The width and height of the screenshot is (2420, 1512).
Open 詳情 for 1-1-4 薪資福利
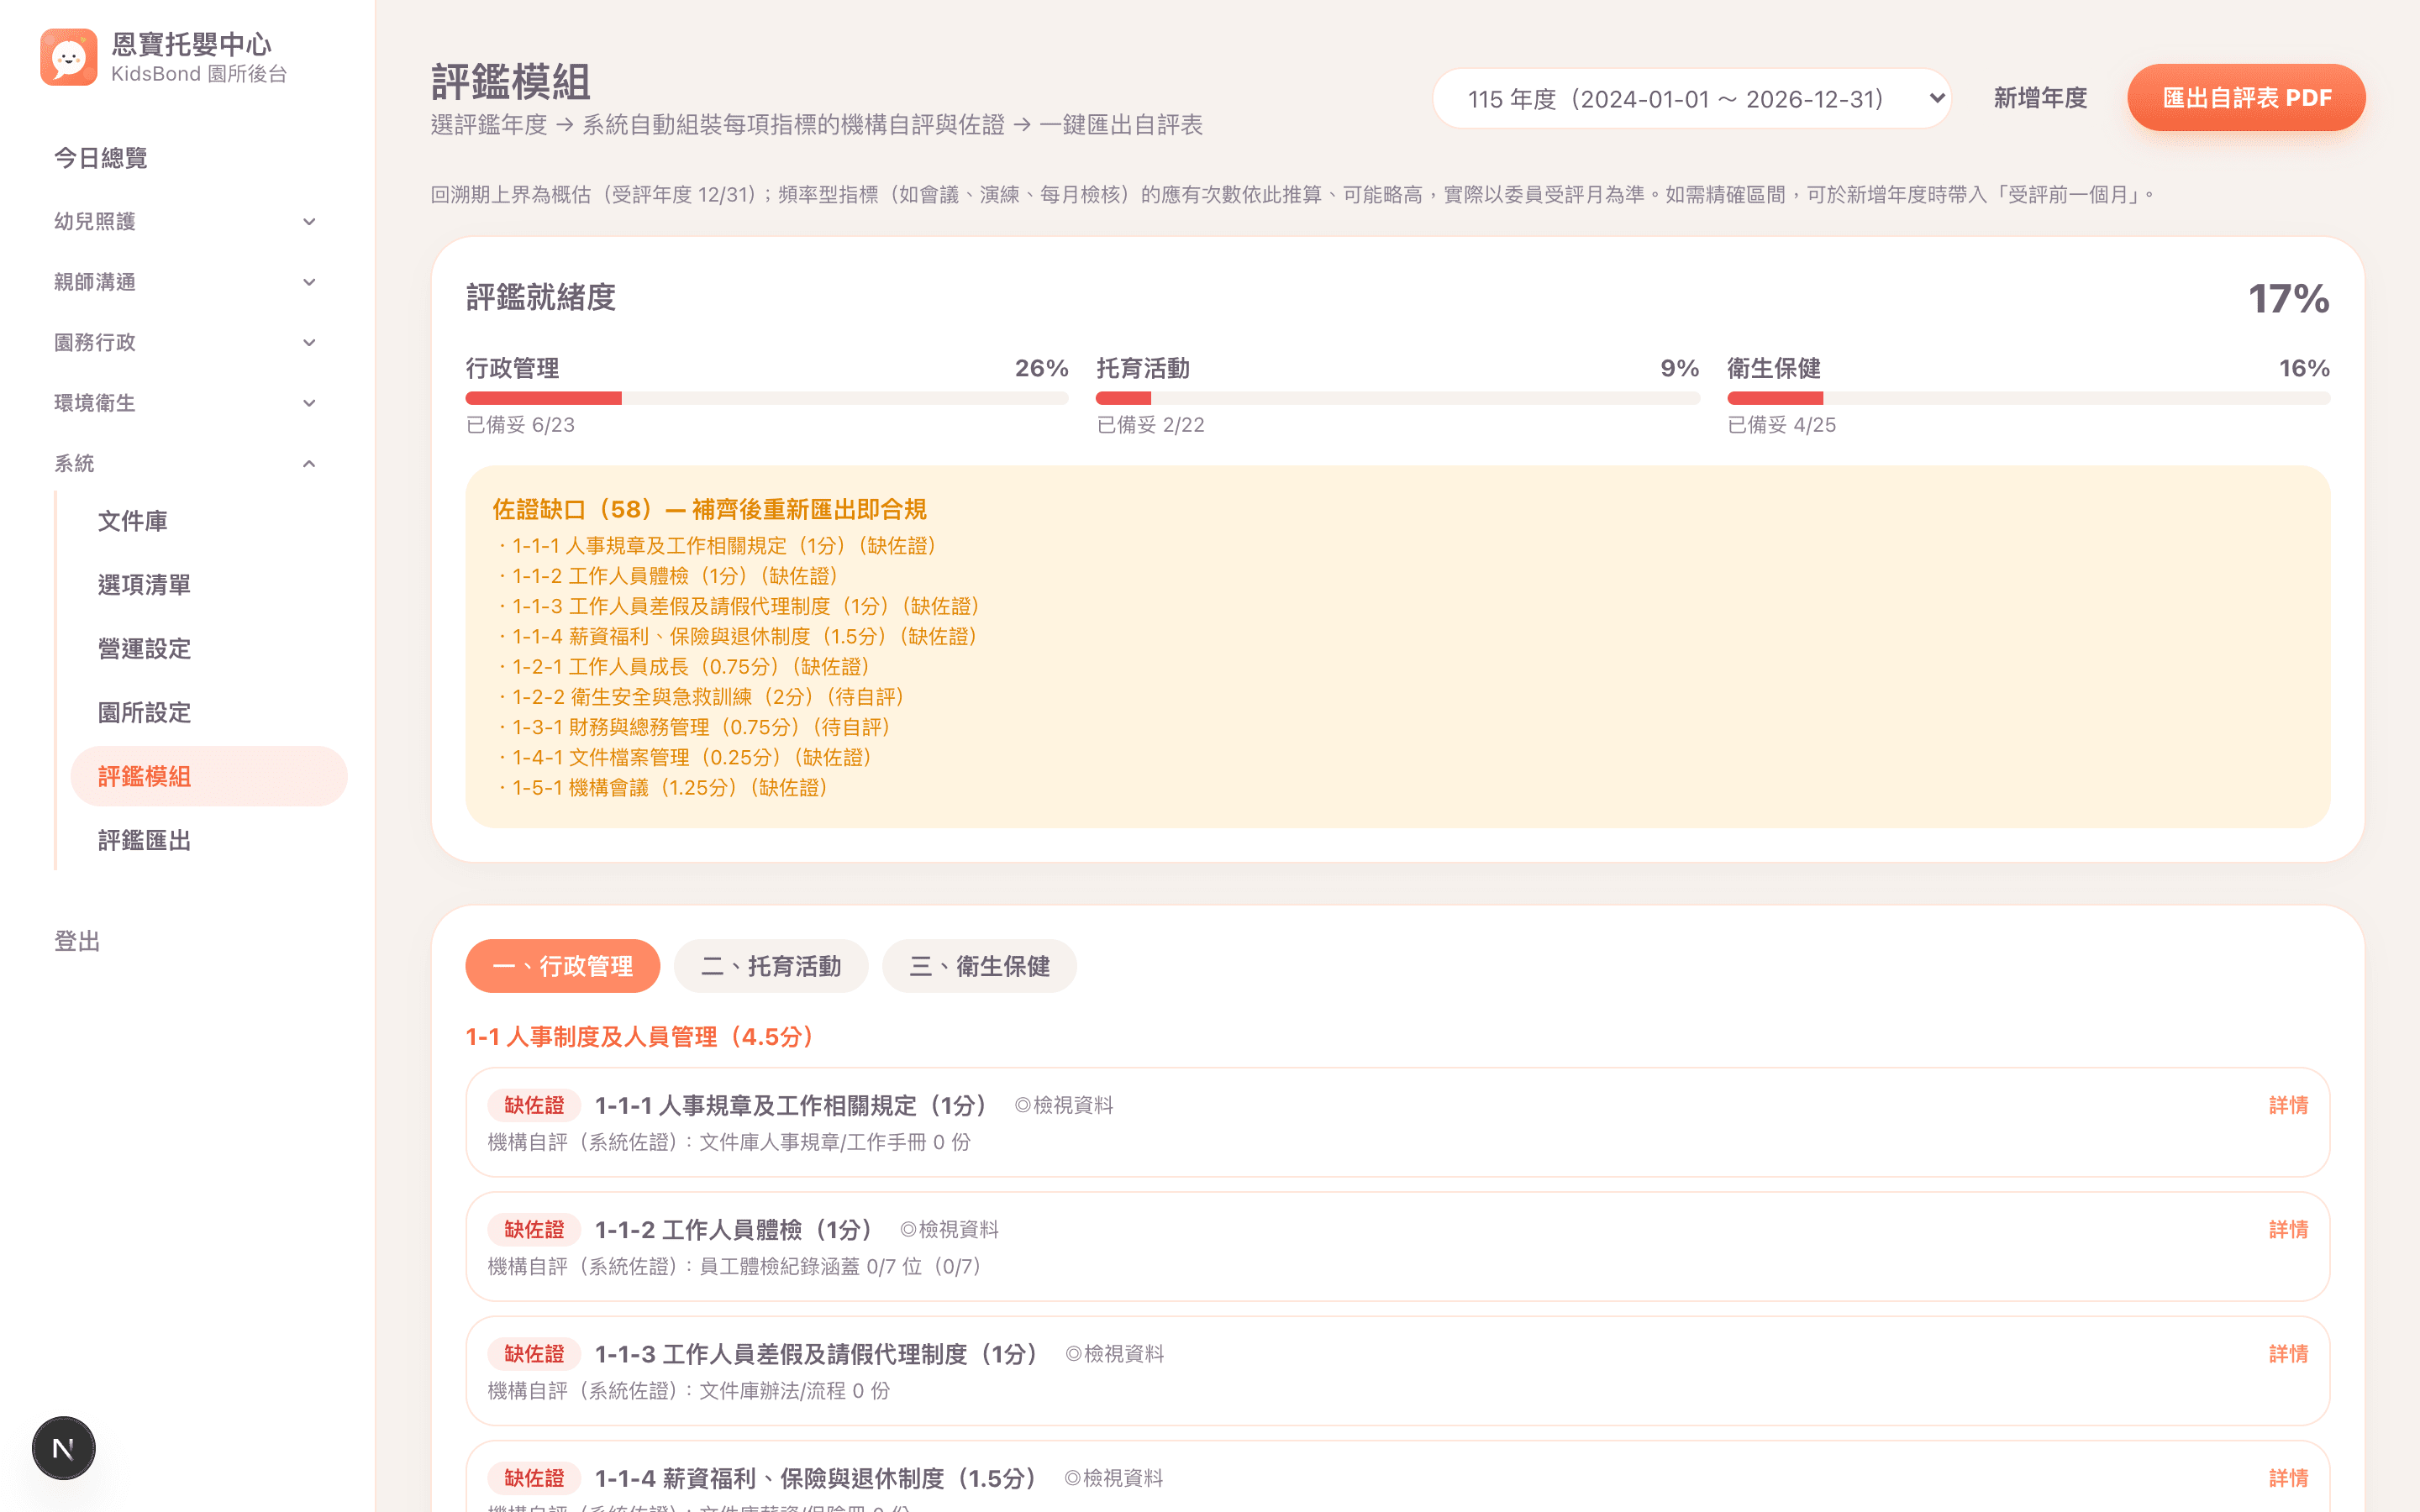pyautogui.click(x=2288, y=1478)
